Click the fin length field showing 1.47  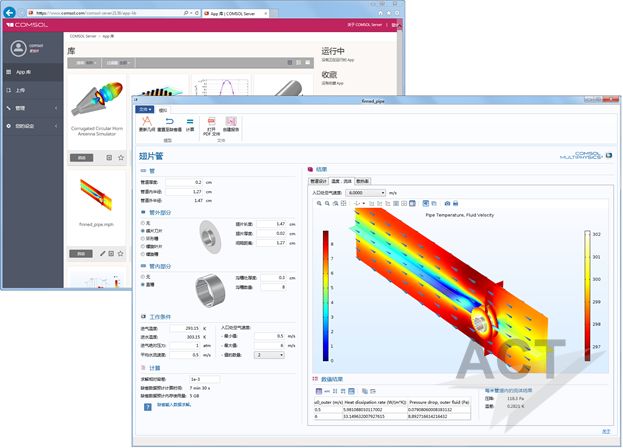(x=272, y=224)
